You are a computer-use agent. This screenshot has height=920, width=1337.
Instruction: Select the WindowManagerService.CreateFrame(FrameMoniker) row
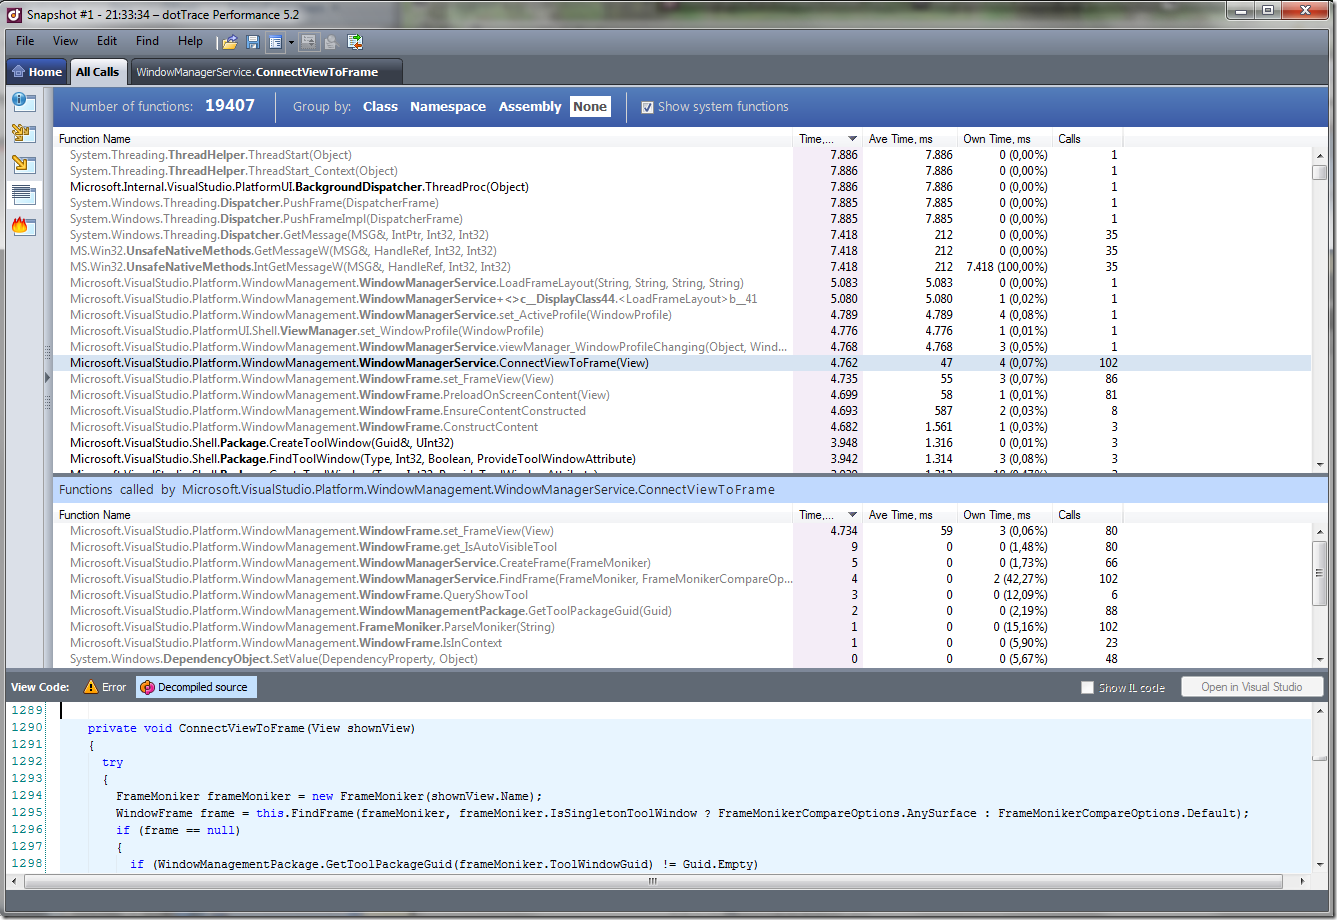683,563
